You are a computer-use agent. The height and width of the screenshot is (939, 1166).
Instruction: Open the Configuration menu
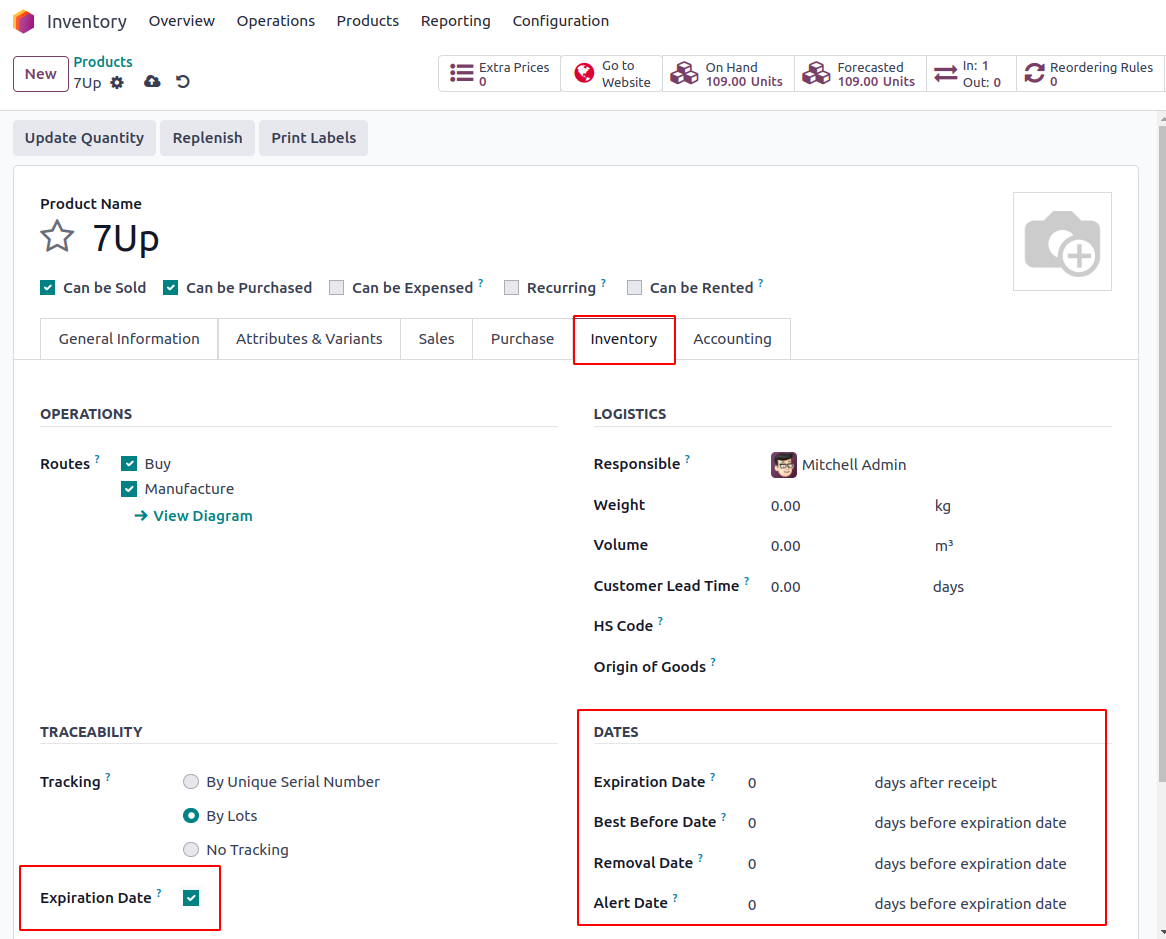[x=561, y=21]
